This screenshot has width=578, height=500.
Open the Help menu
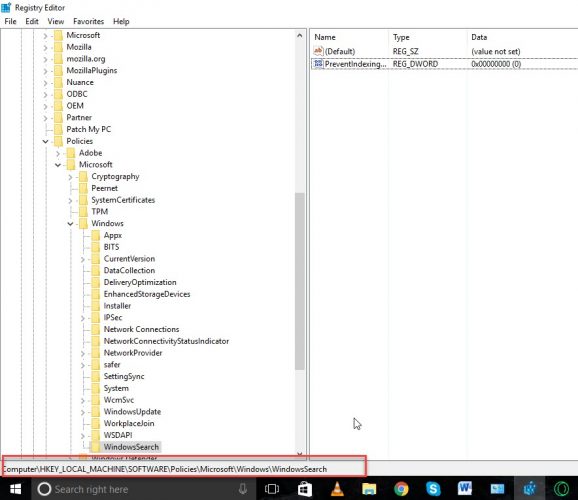121,21
